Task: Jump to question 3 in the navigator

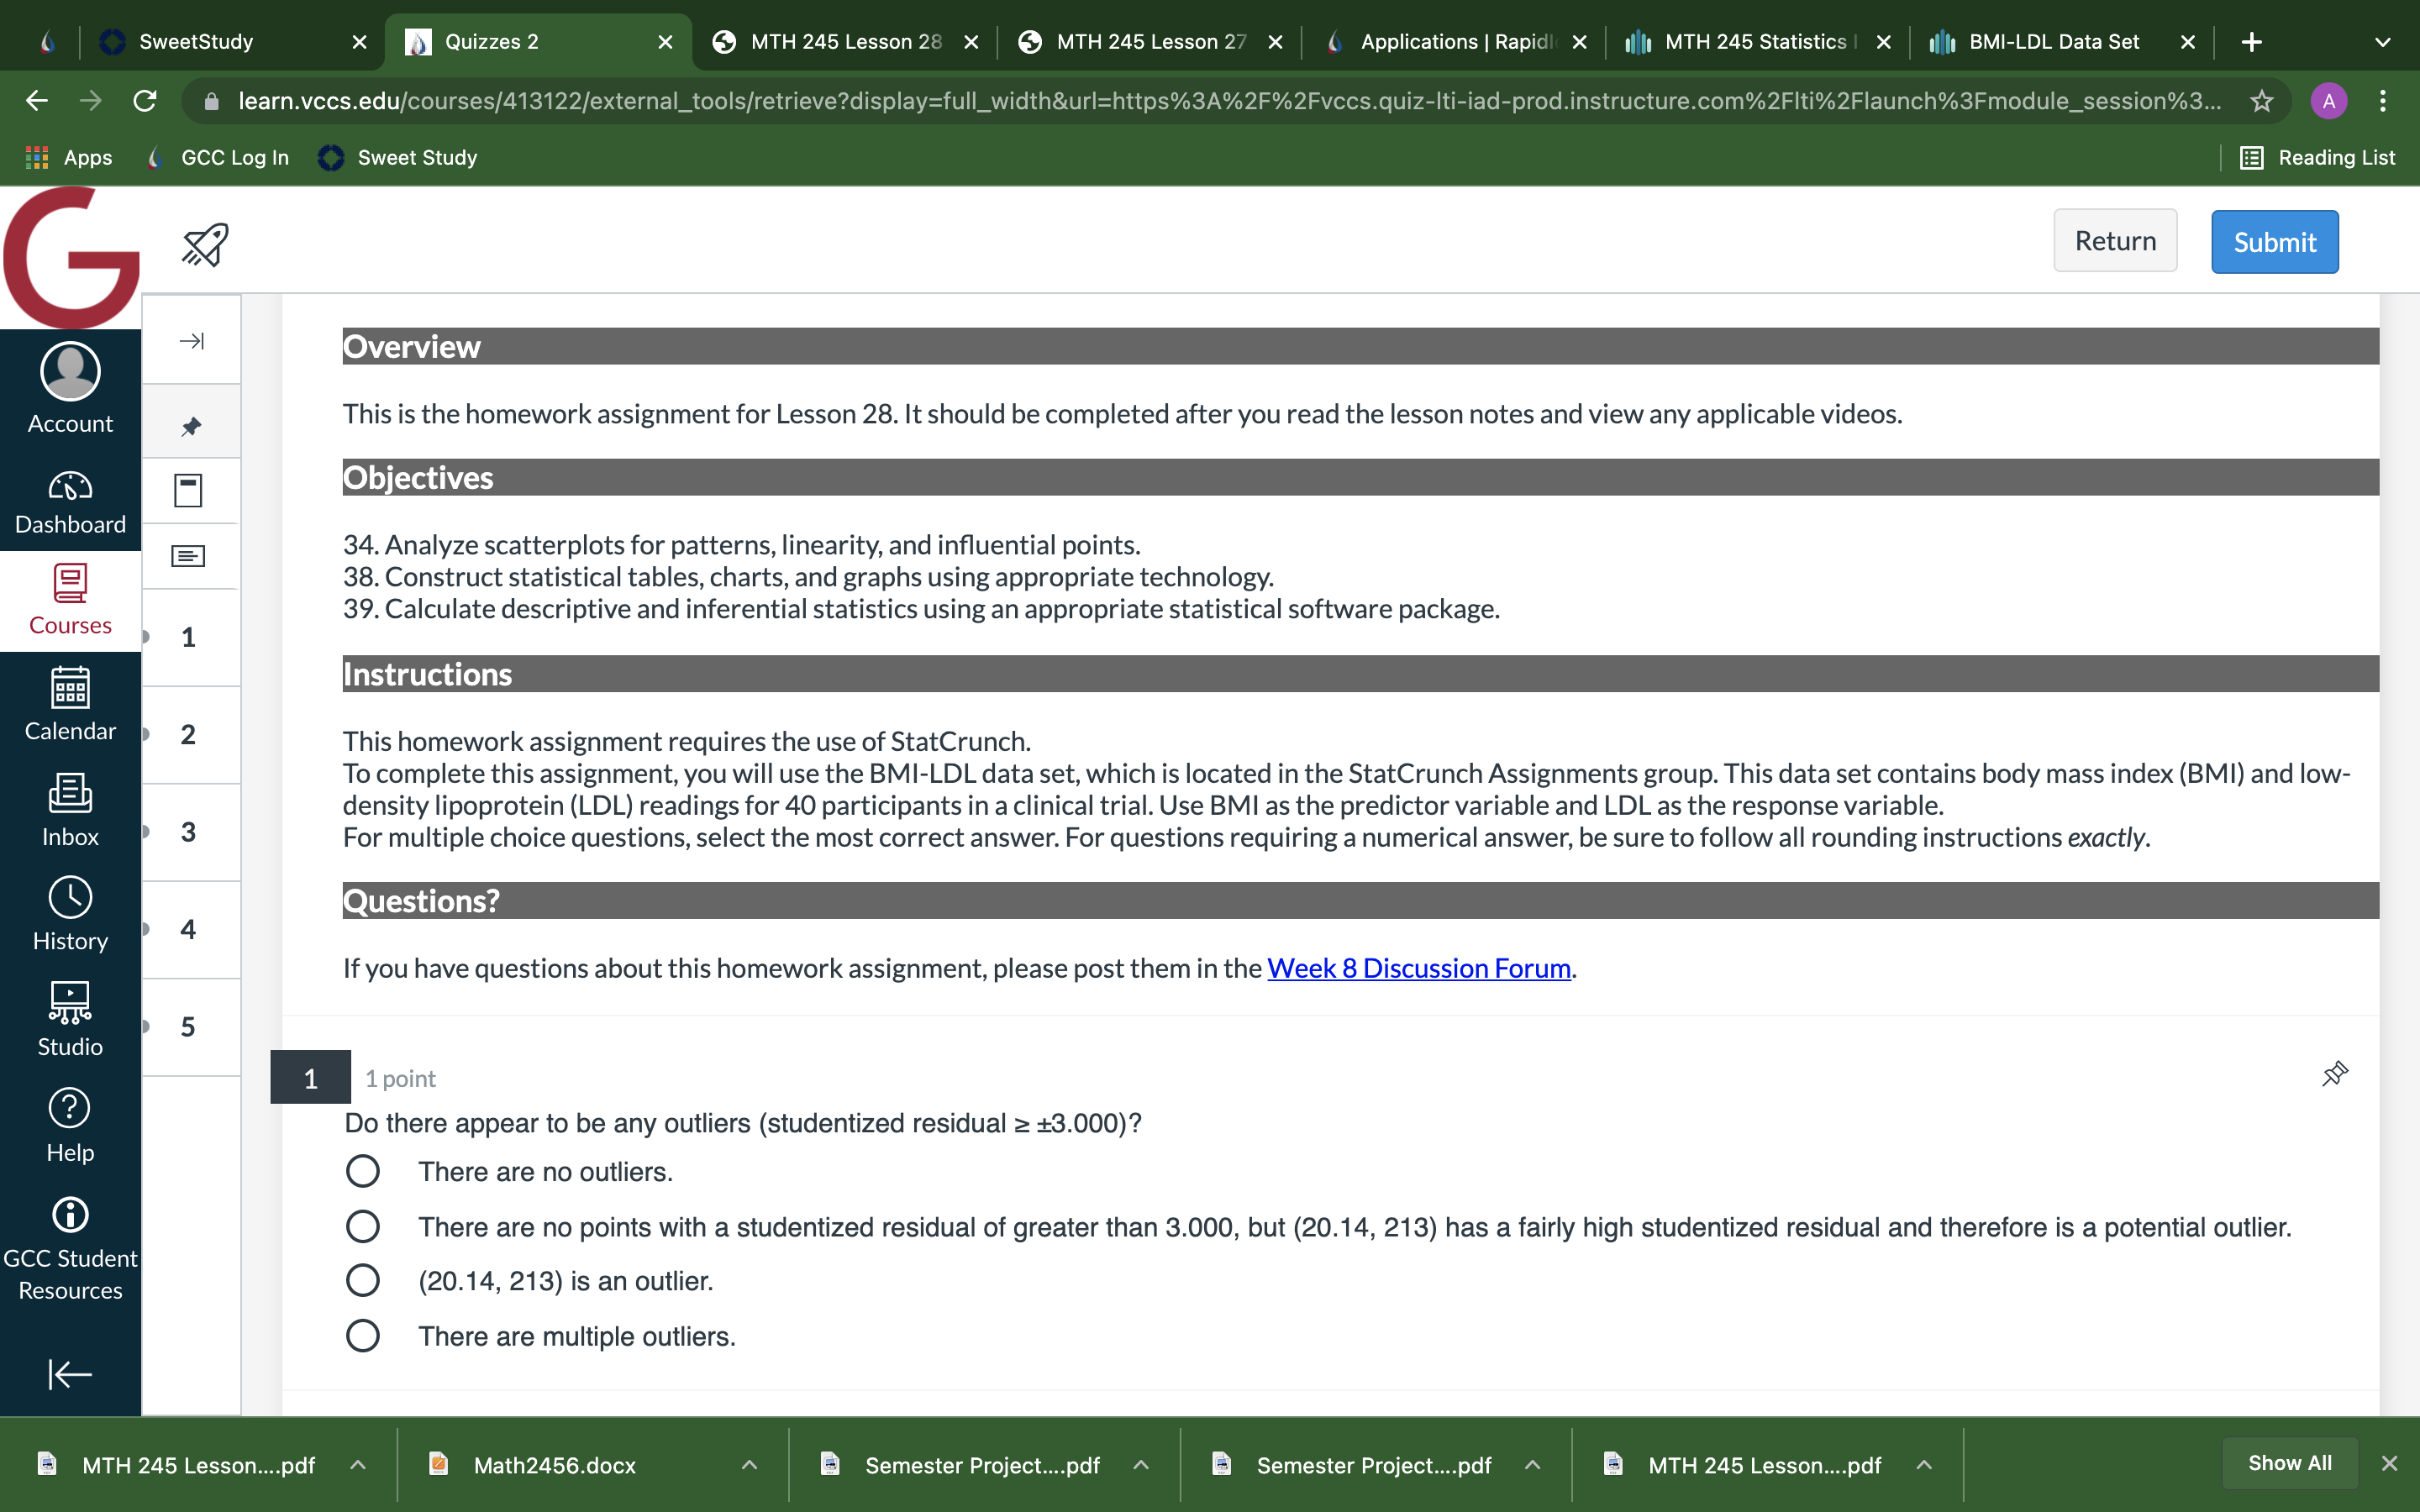Action: pos(188,832)
